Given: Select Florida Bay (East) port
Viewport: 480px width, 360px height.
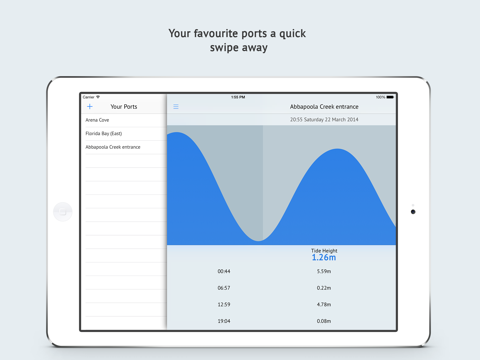Looking at the screenshot, I should [123, 134].
